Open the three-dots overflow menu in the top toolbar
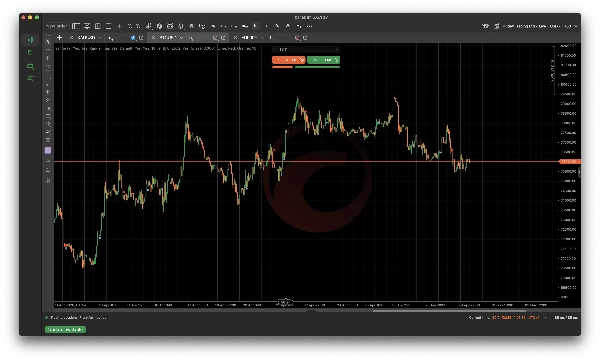The width and height of the screenshot is (600, 361). [309, 26]
